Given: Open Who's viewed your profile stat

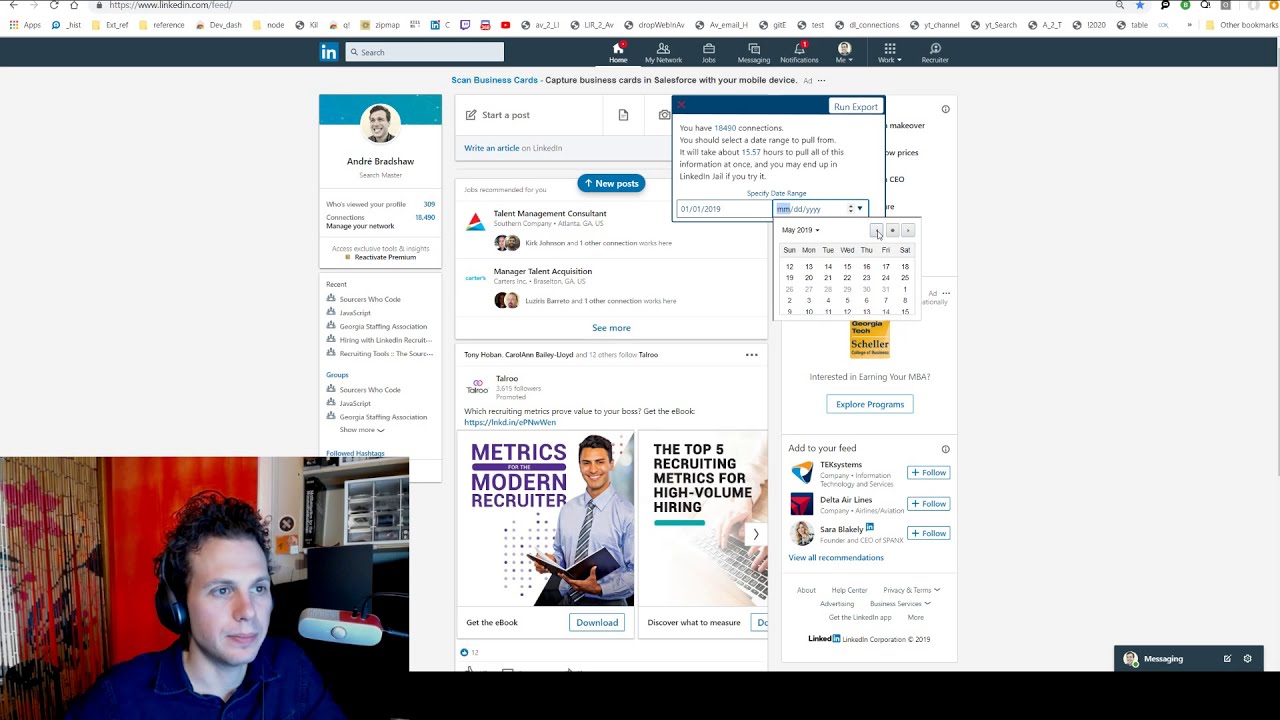Looking at the screenshot, I should pyautogui.click(x=380, y=204).
